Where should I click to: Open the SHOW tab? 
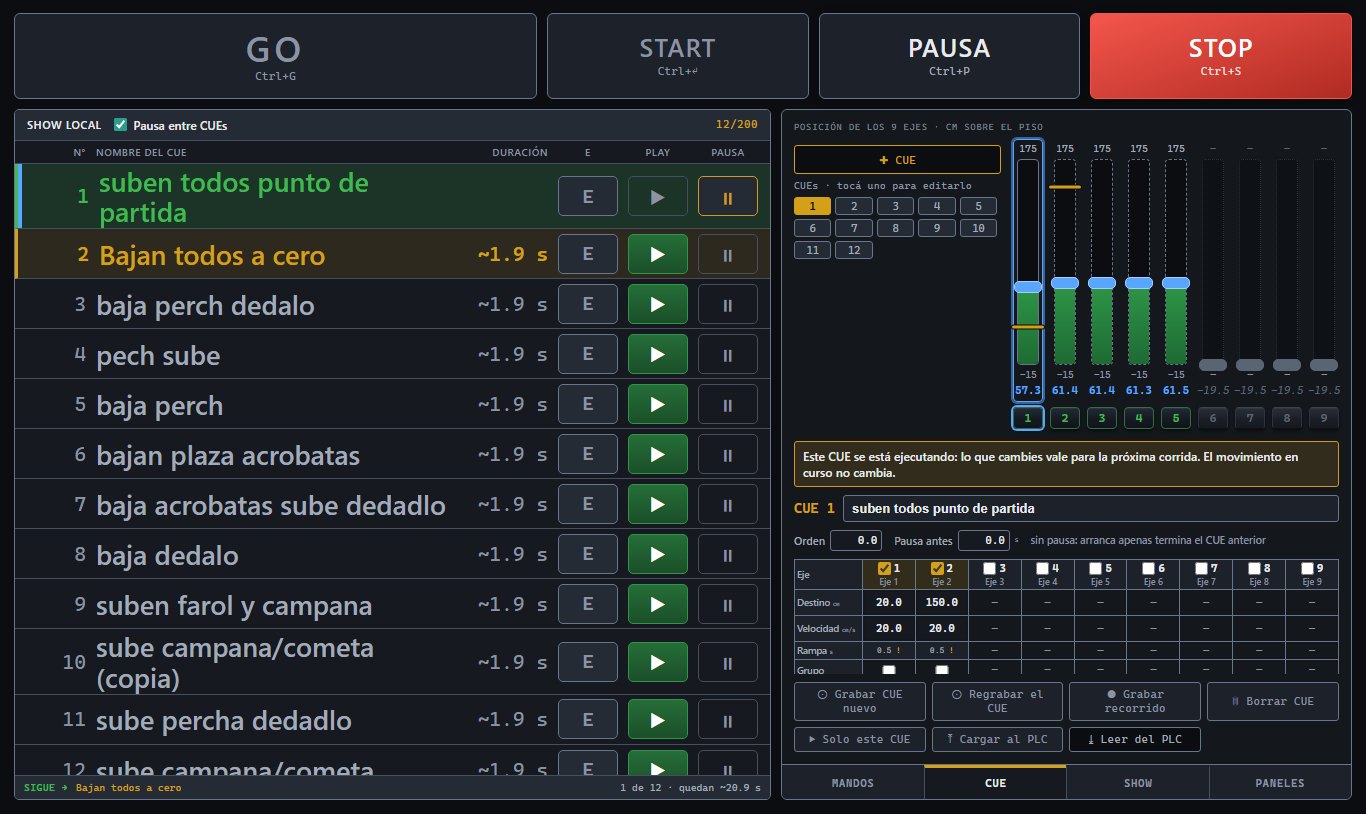click(1138, 783)
